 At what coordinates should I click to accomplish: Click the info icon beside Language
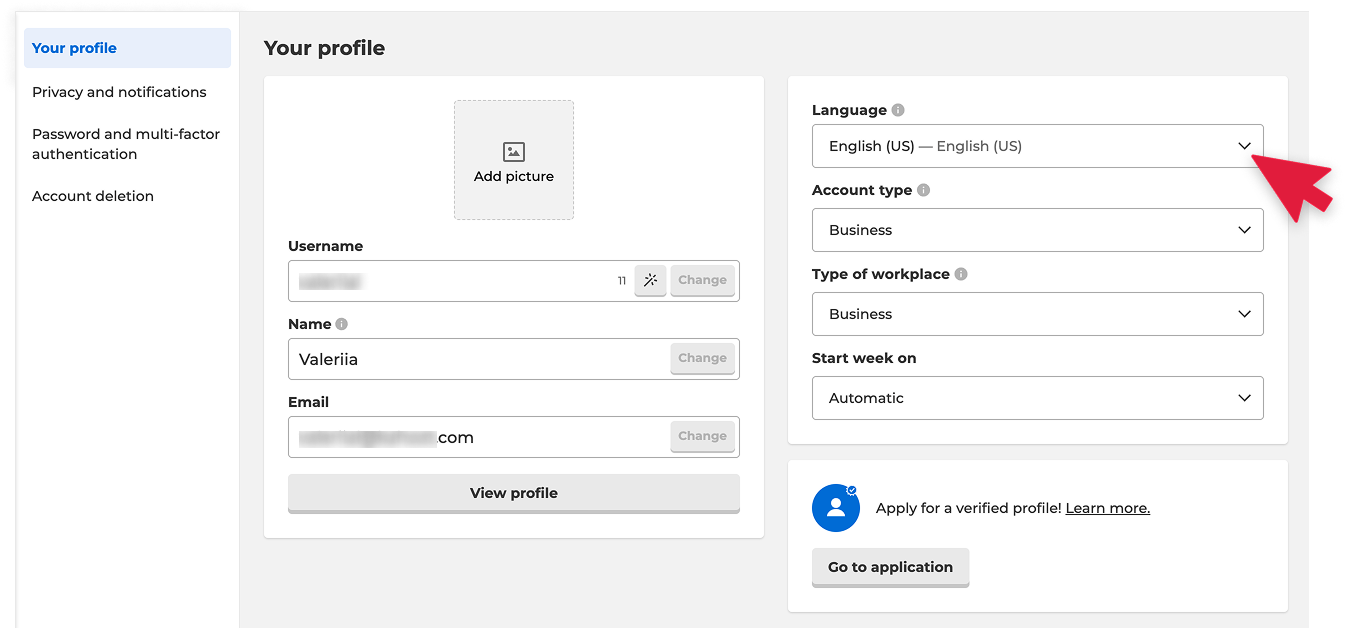tap(898, 110)
